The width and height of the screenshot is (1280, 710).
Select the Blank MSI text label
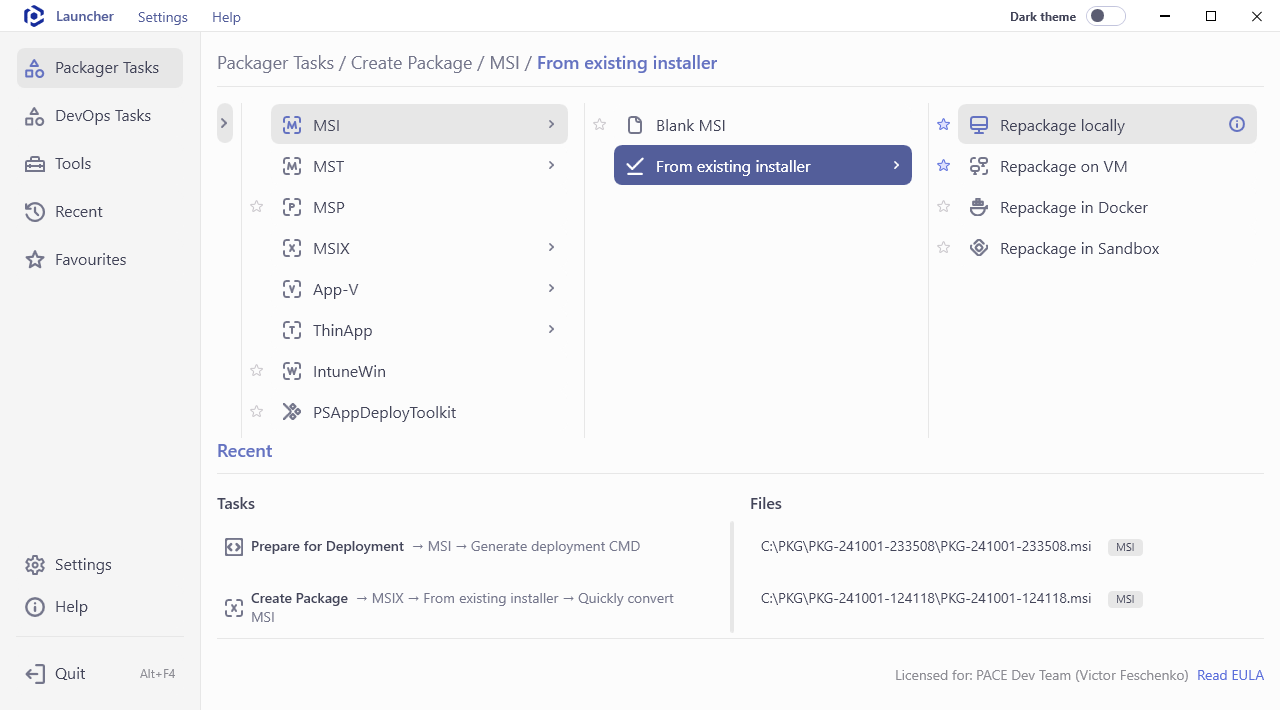[691, 125]
